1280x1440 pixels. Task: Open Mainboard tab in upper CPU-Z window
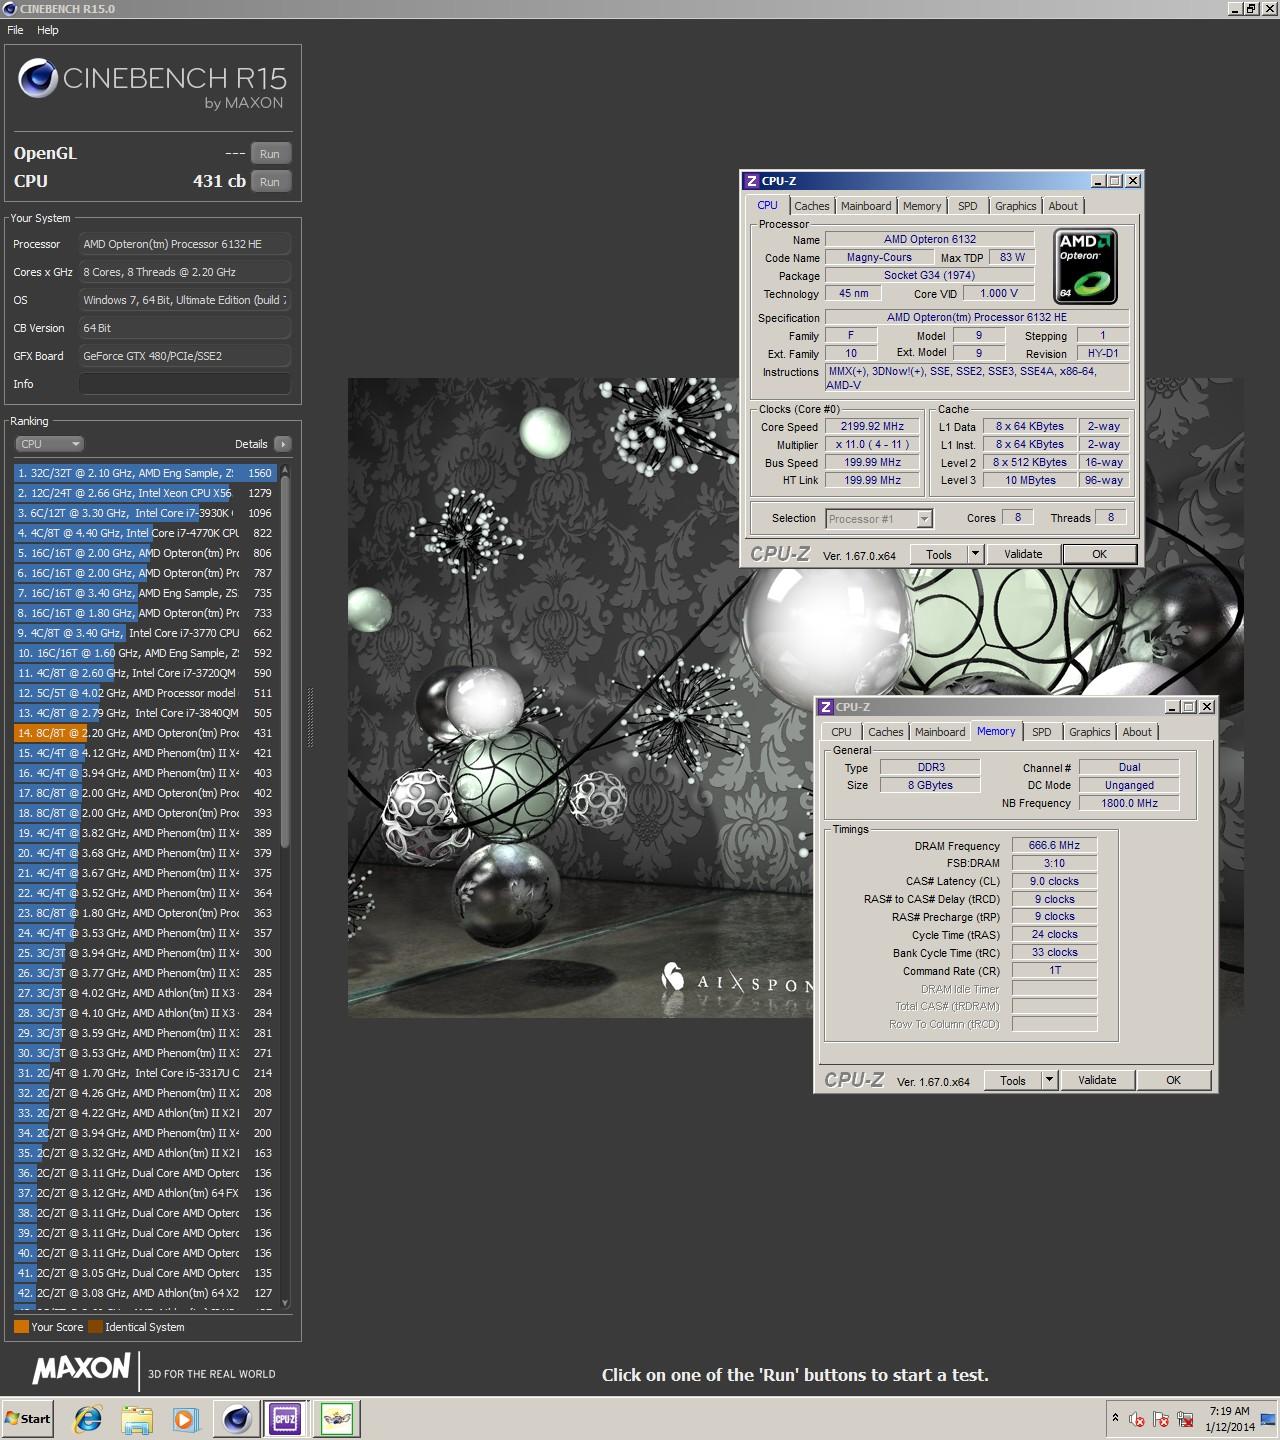click(x=866, y=206)
